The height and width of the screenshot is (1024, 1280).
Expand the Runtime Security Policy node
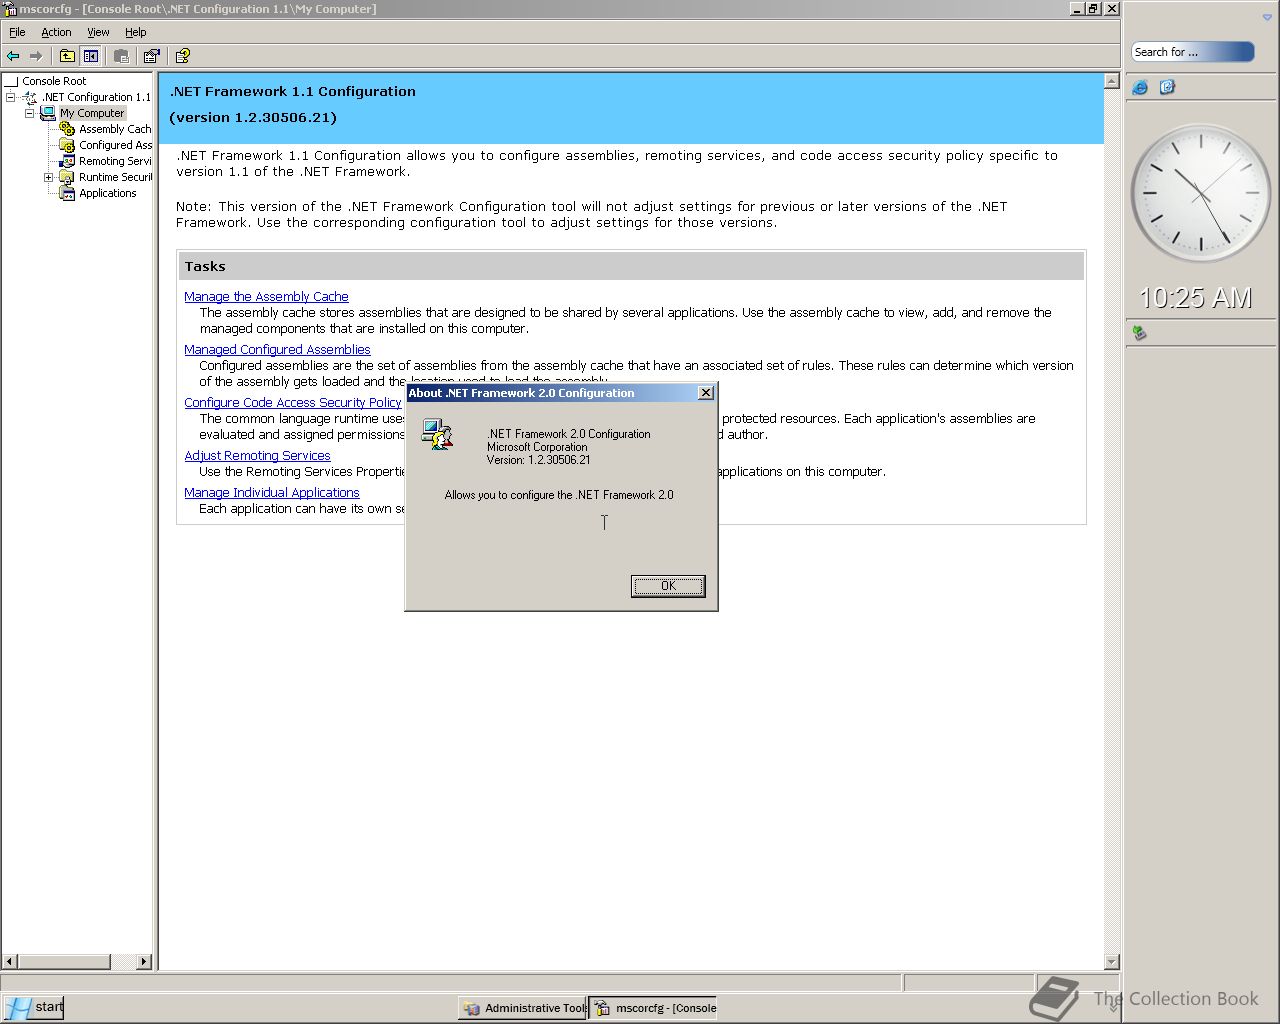[x=49, y=177]
